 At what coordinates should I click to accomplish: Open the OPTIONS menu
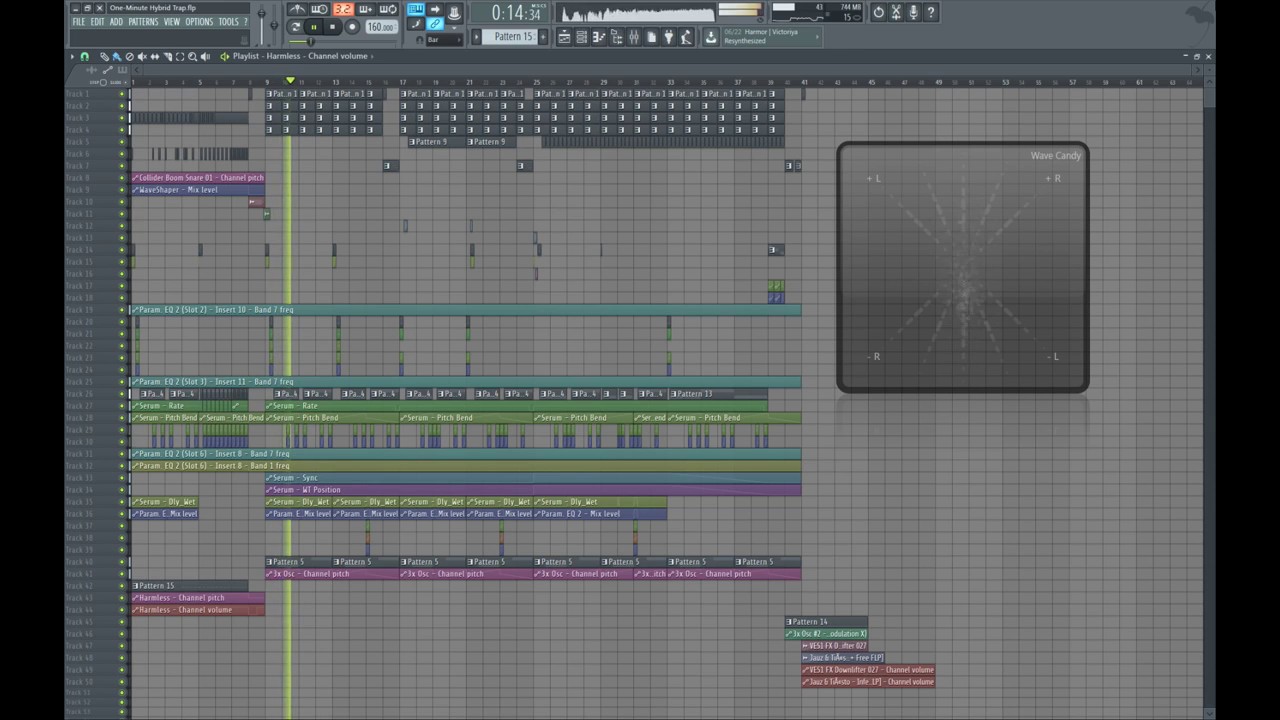[x=199, y=22]
